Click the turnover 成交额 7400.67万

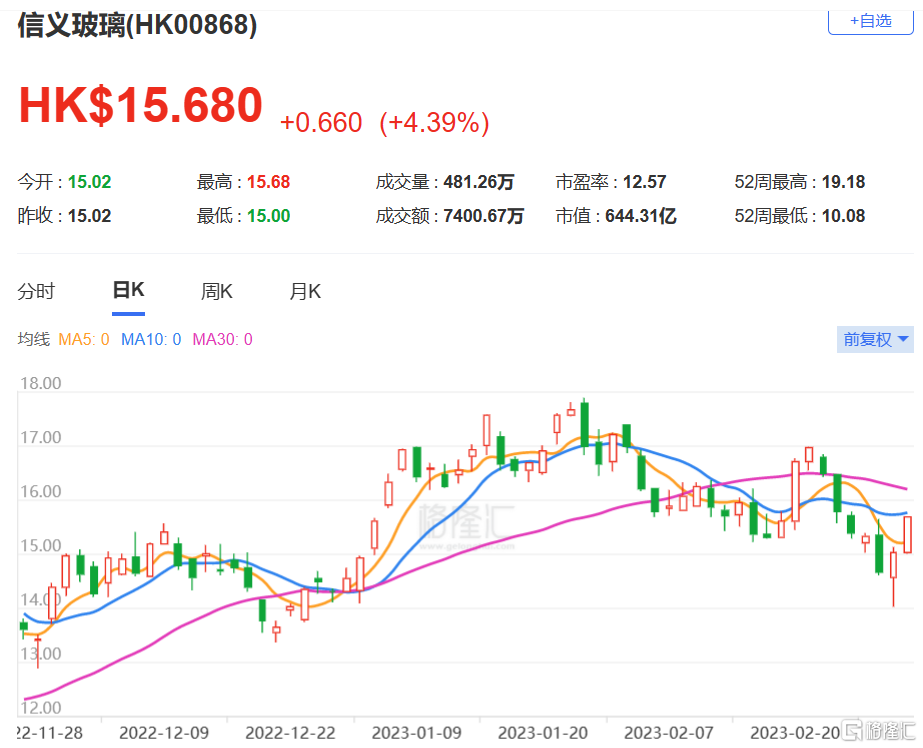click(x=450, y=216)
